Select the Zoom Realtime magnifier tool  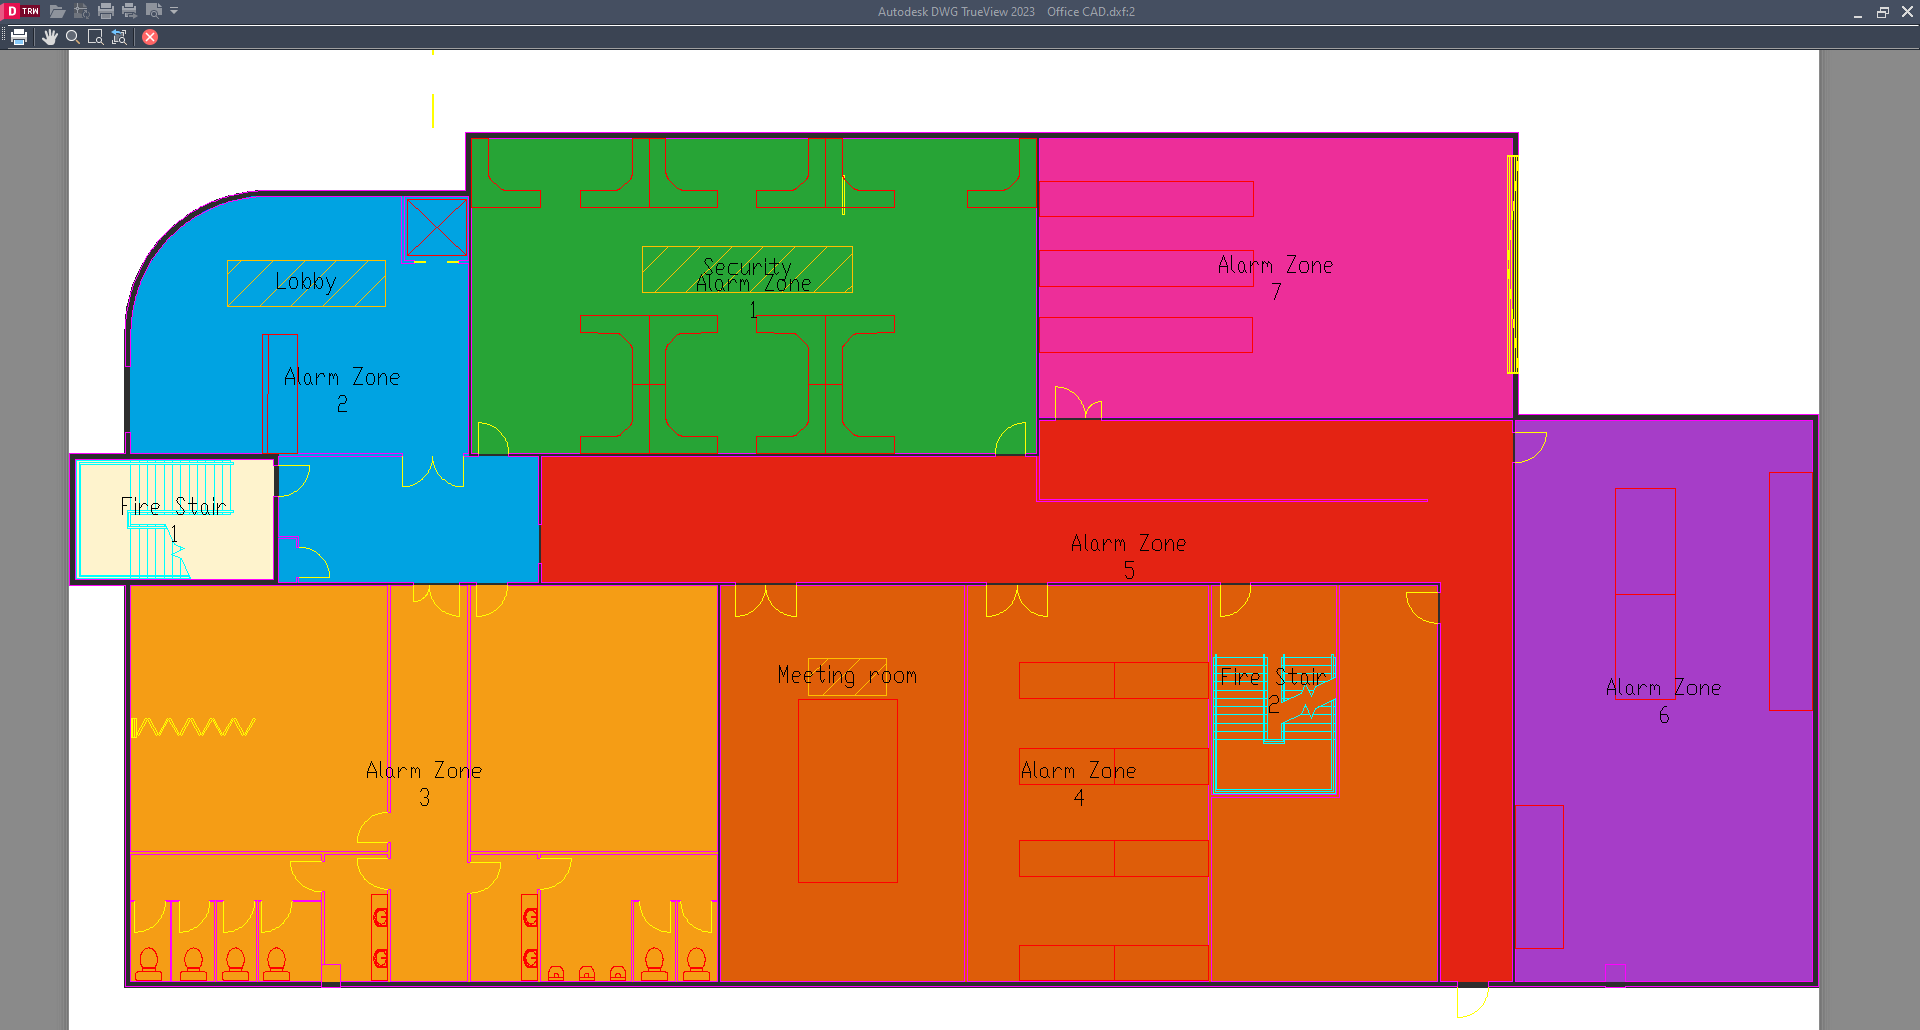pos(72,37)
